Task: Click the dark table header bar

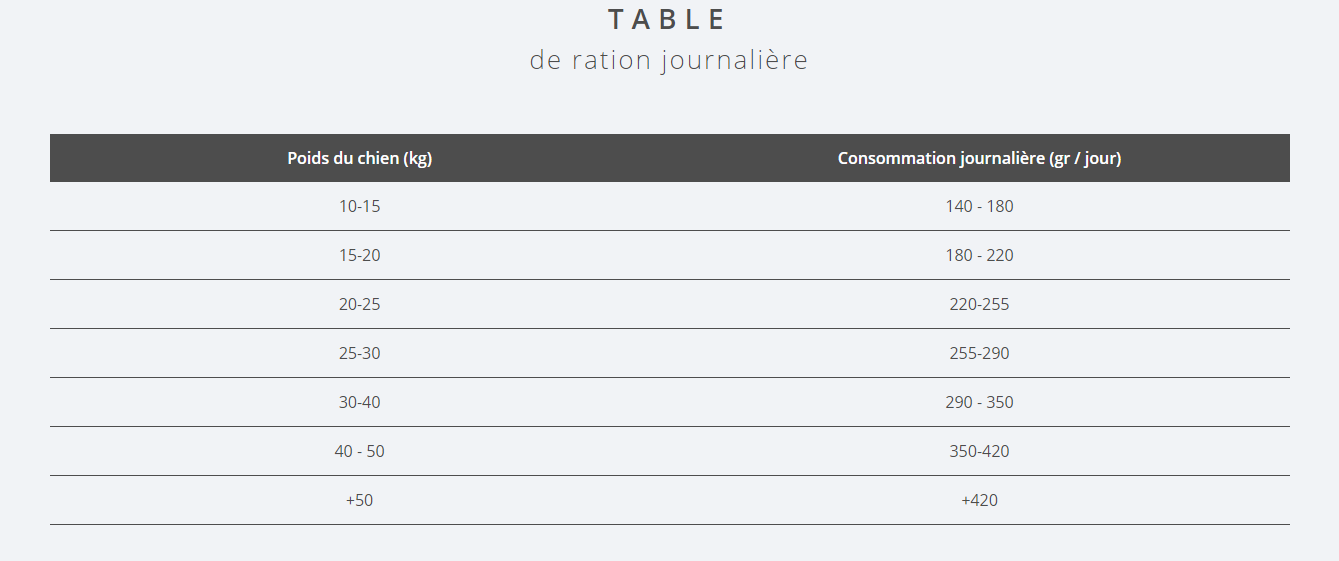Action: tap(670, 158)
